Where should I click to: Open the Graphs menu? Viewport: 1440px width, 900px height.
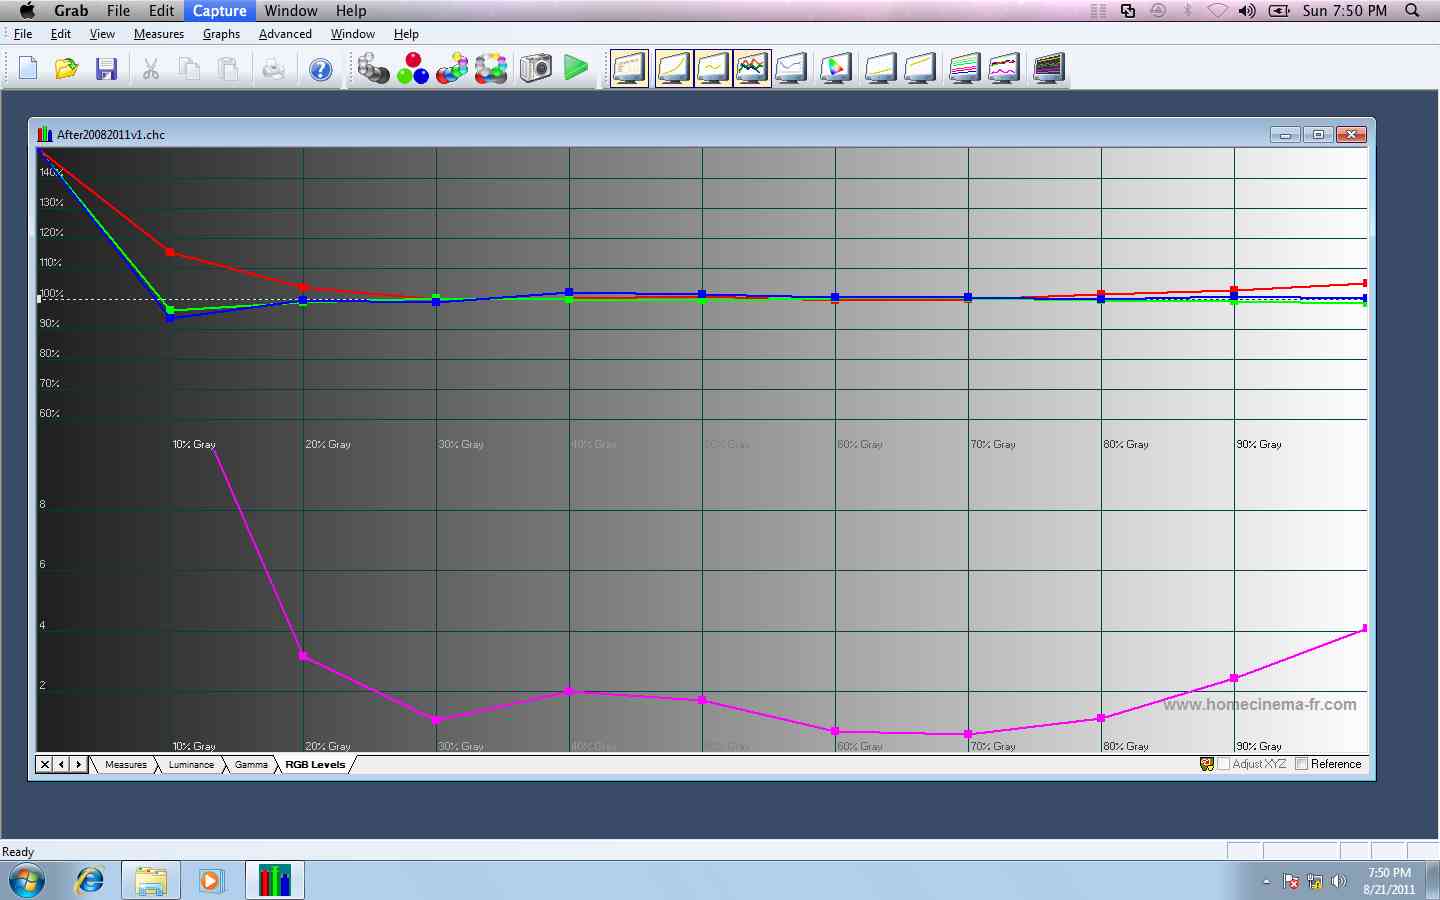click(x=221, y=34)
